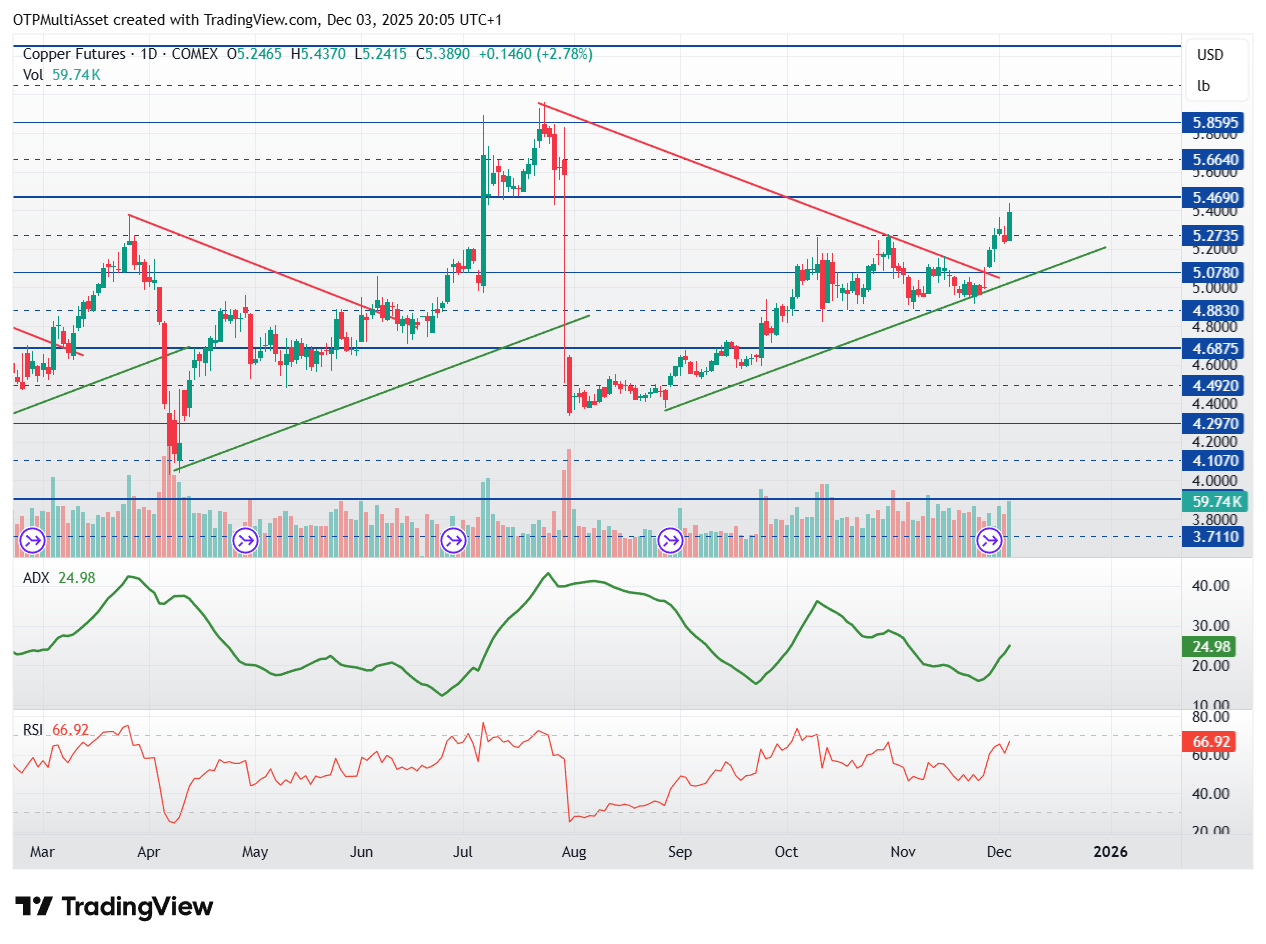This screenshot has height=944, width=1266.
Task: Click the Mar label on time axis
Action: (42, 852)
